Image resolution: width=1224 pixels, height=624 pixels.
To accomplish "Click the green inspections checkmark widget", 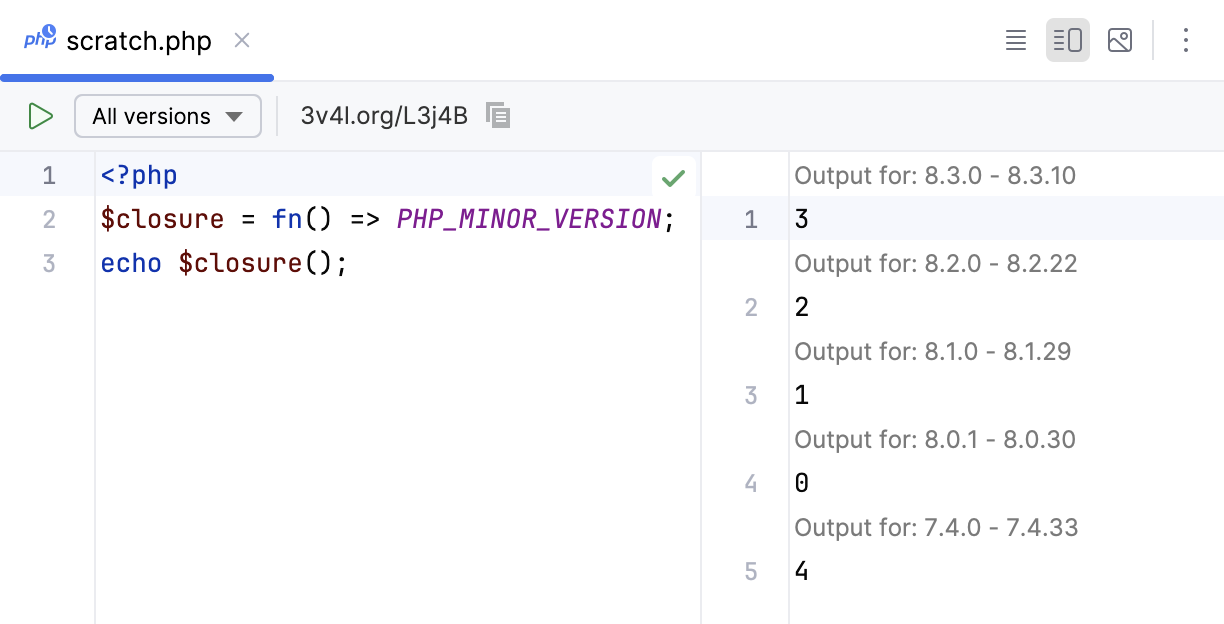I will 673,177.
